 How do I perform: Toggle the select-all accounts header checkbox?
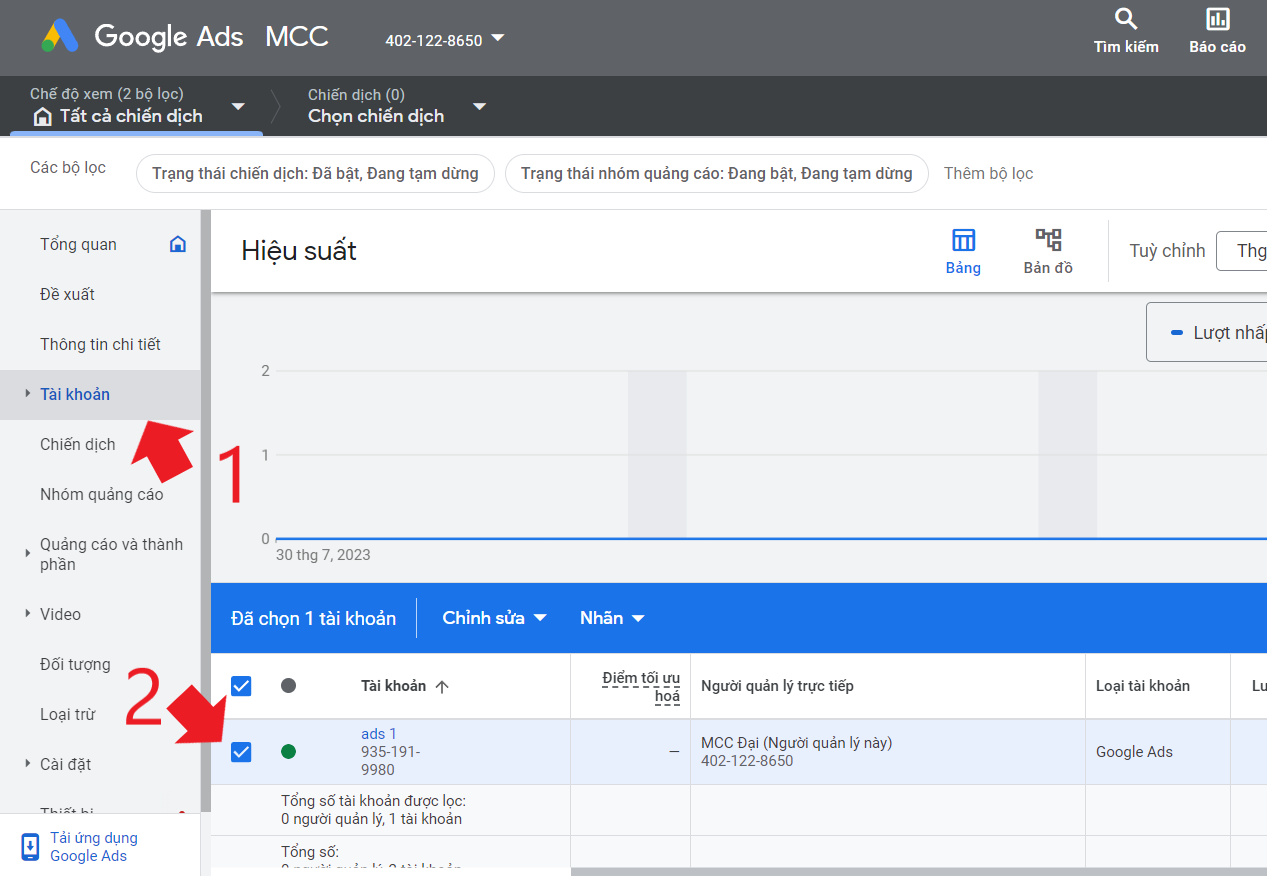(x=241, y=686)
